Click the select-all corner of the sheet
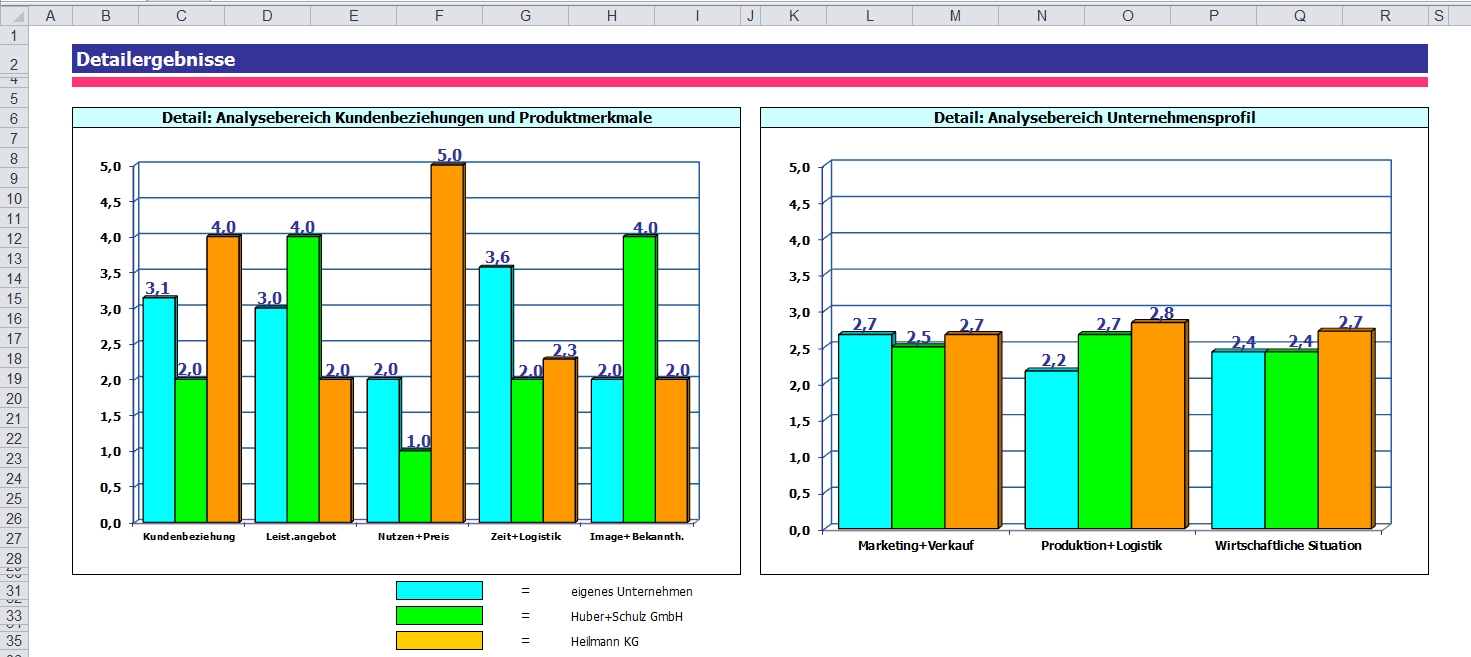This screenshot has height=657, width=1471. point(14,16)
